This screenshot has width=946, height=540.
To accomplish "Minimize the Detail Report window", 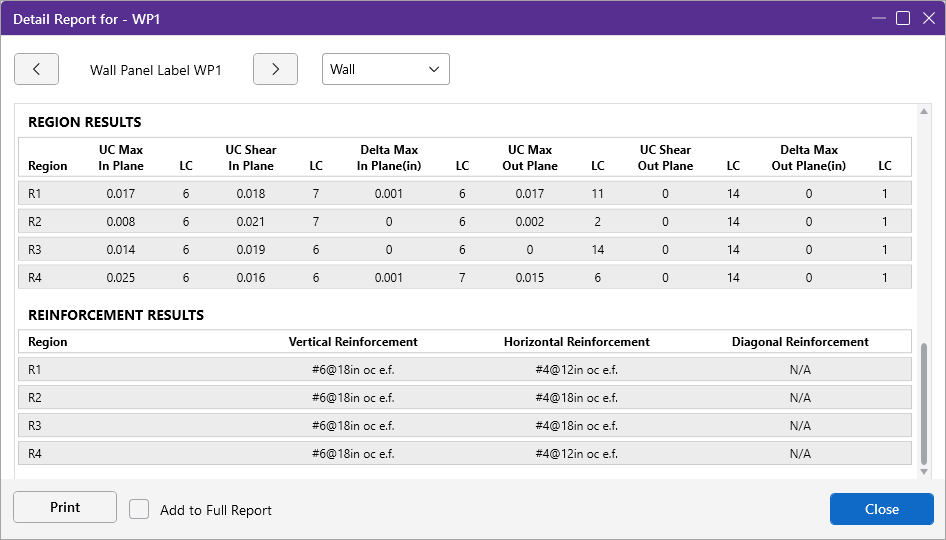I will click(x=878, y=18).
